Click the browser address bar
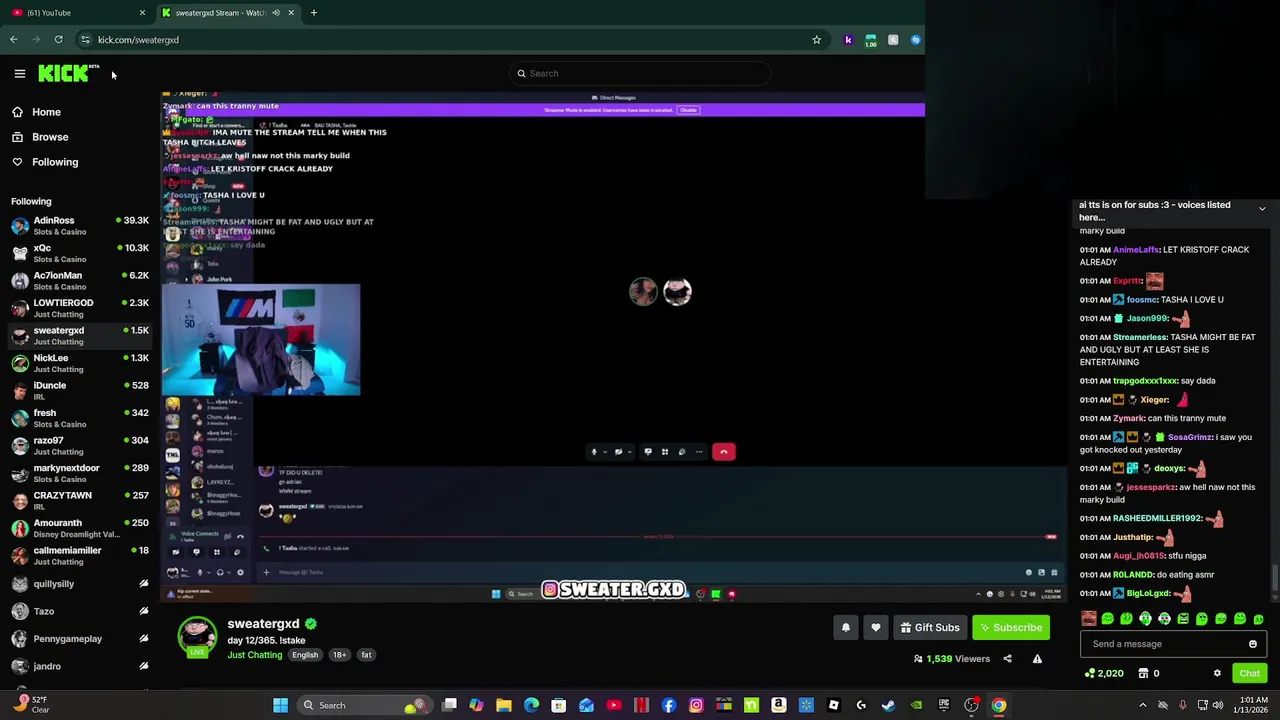Image resolution: width=1280 pixels, height=720 pixels. click(x=450, y=40)
